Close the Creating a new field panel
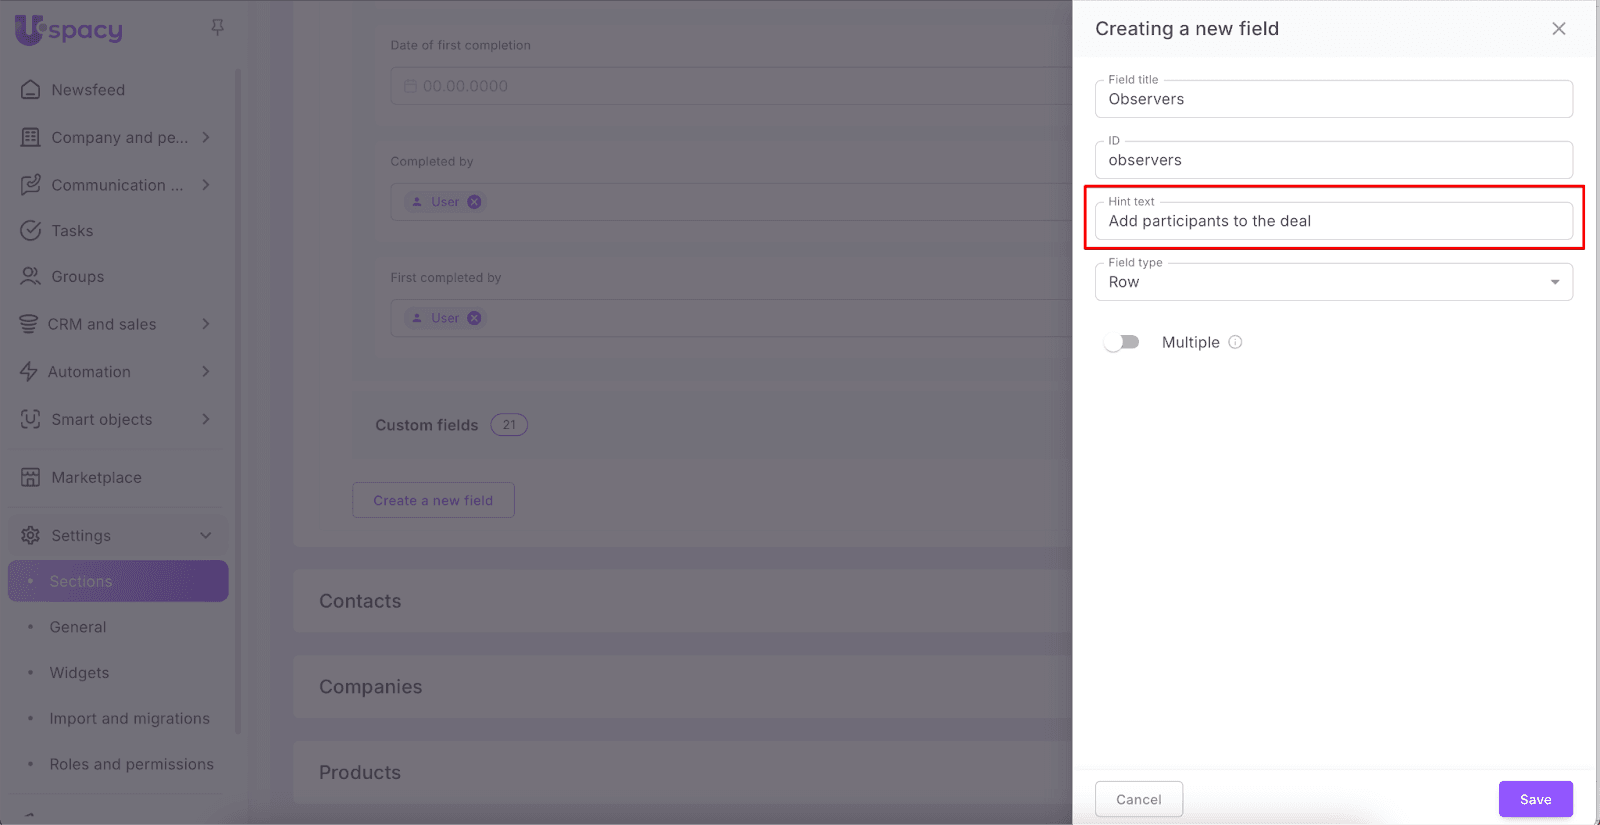The width and height of the screenshot is (1600, 825). 1558,29
